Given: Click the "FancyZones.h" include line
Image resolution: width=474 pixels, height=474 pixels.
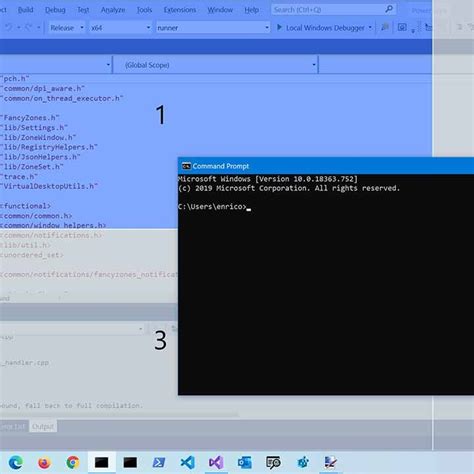Looking at the screenshot, I should pyautogui.click(x=30, y=118).
